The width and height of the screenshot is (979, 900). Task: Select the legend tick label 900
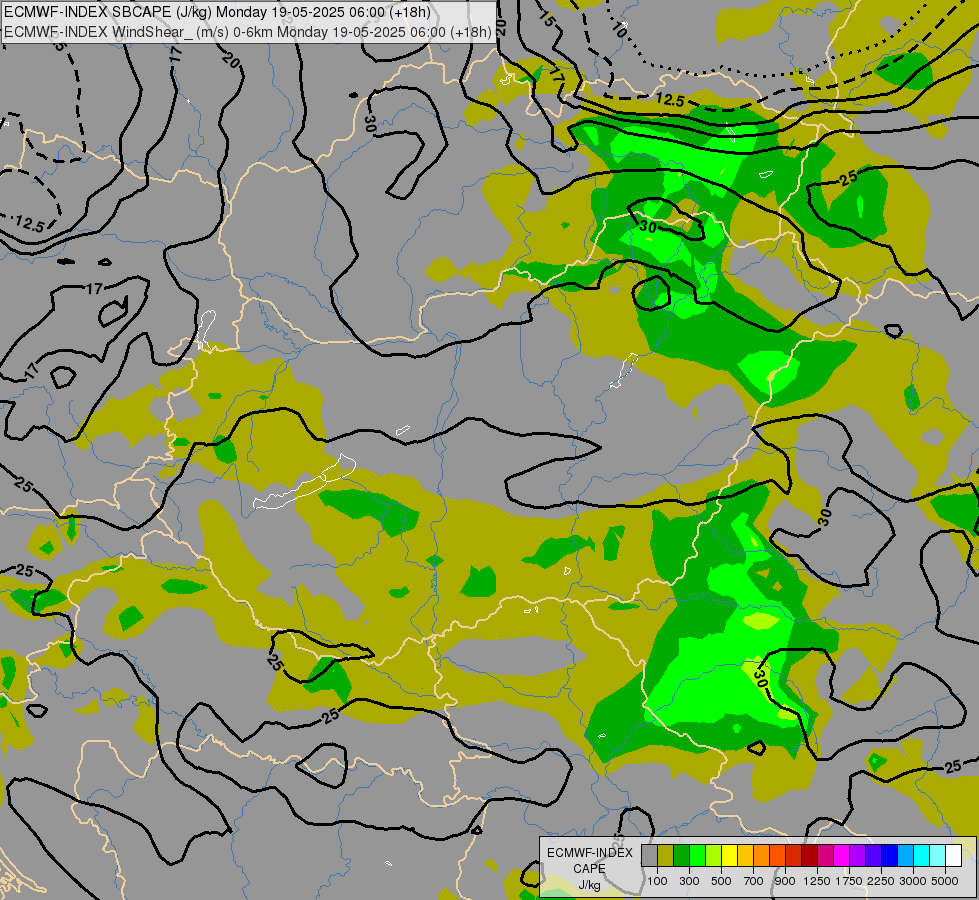(x=785, y=881)
